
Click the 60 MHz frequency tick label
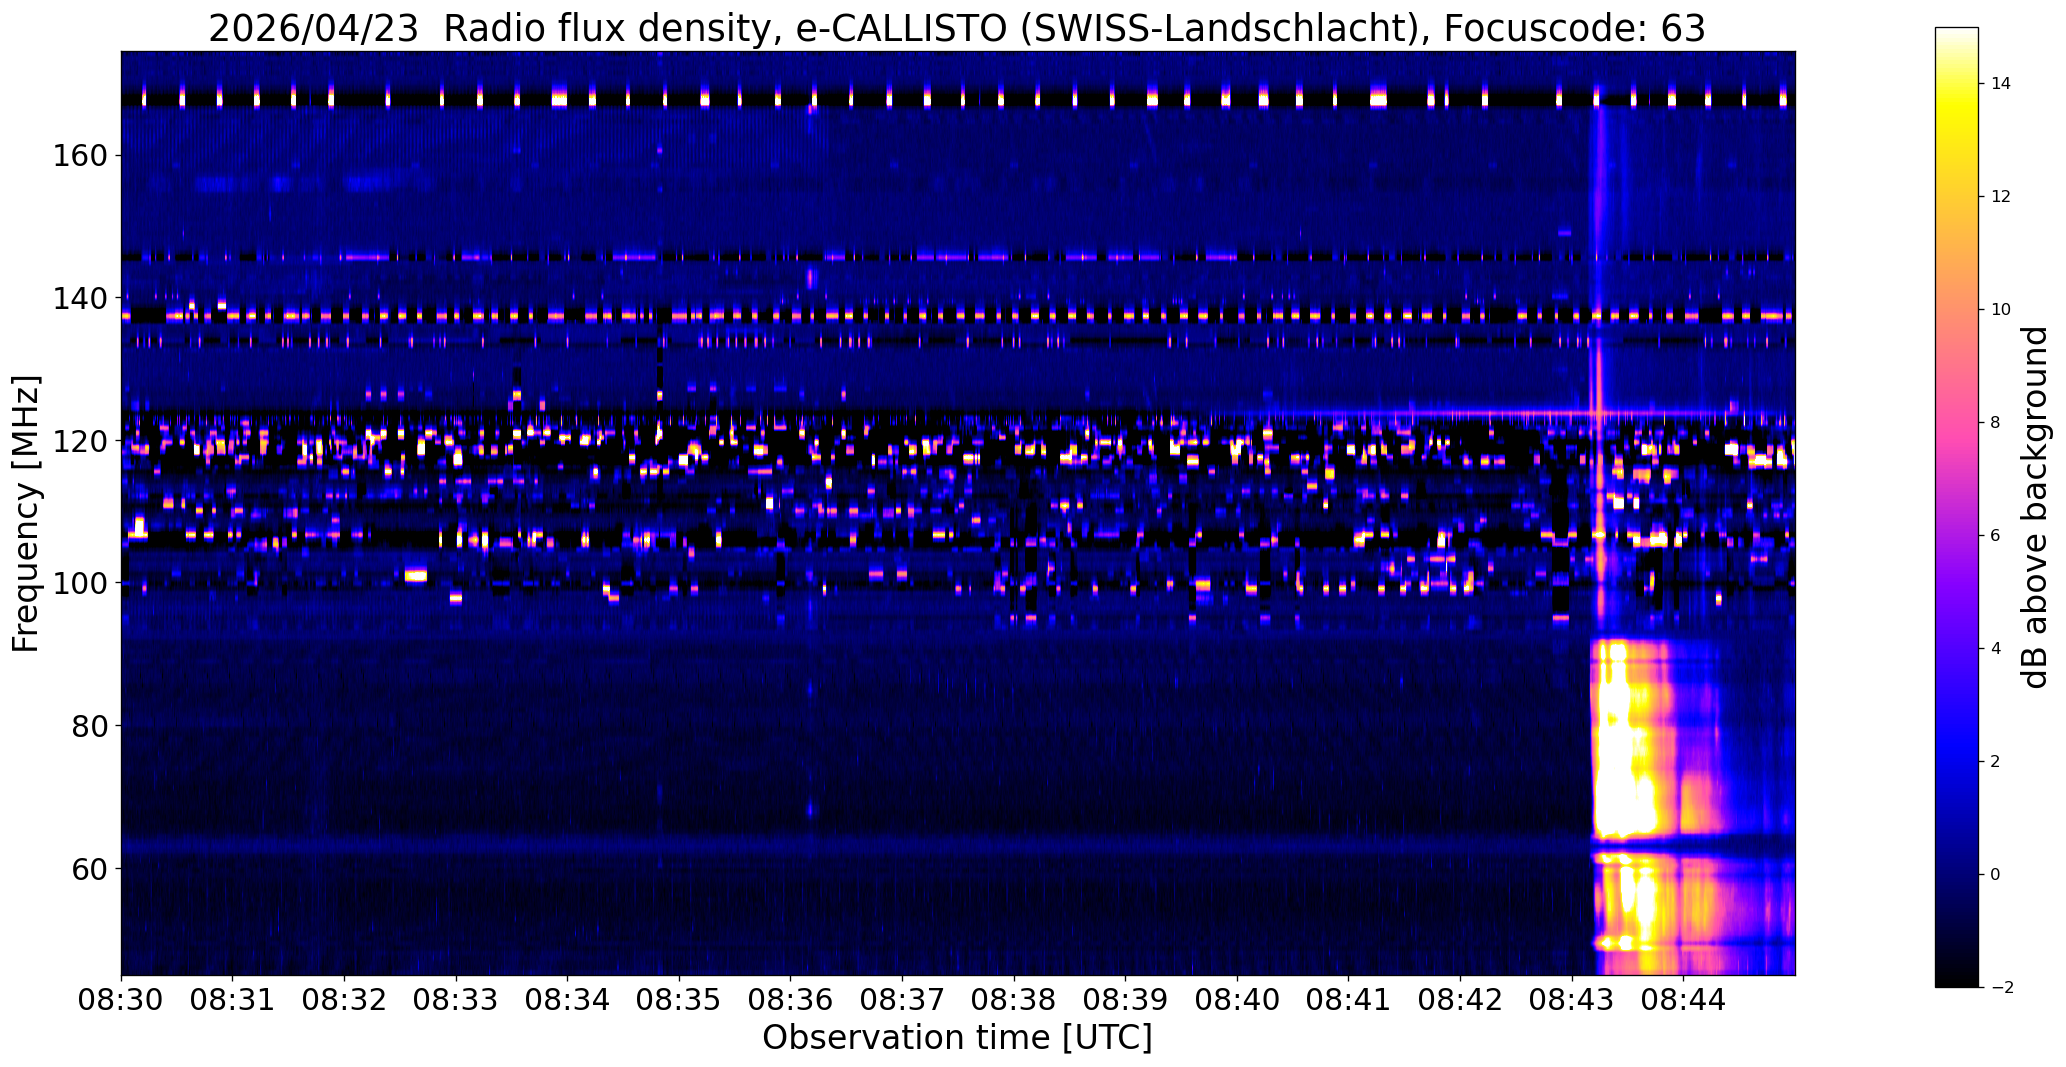click(x=93, y=868)
